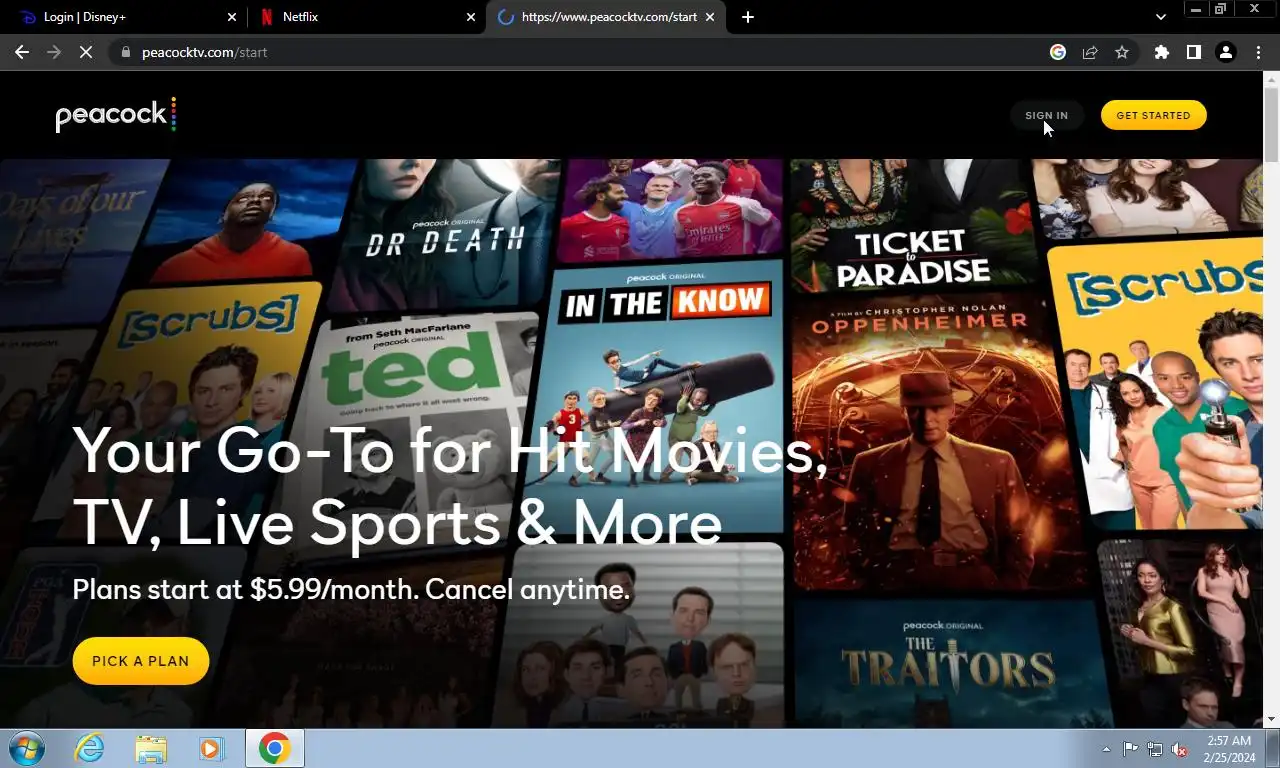This screenshot has width=1280, height=768.
Task: Open a new tab with plus button
Action: tap(748, 17)
